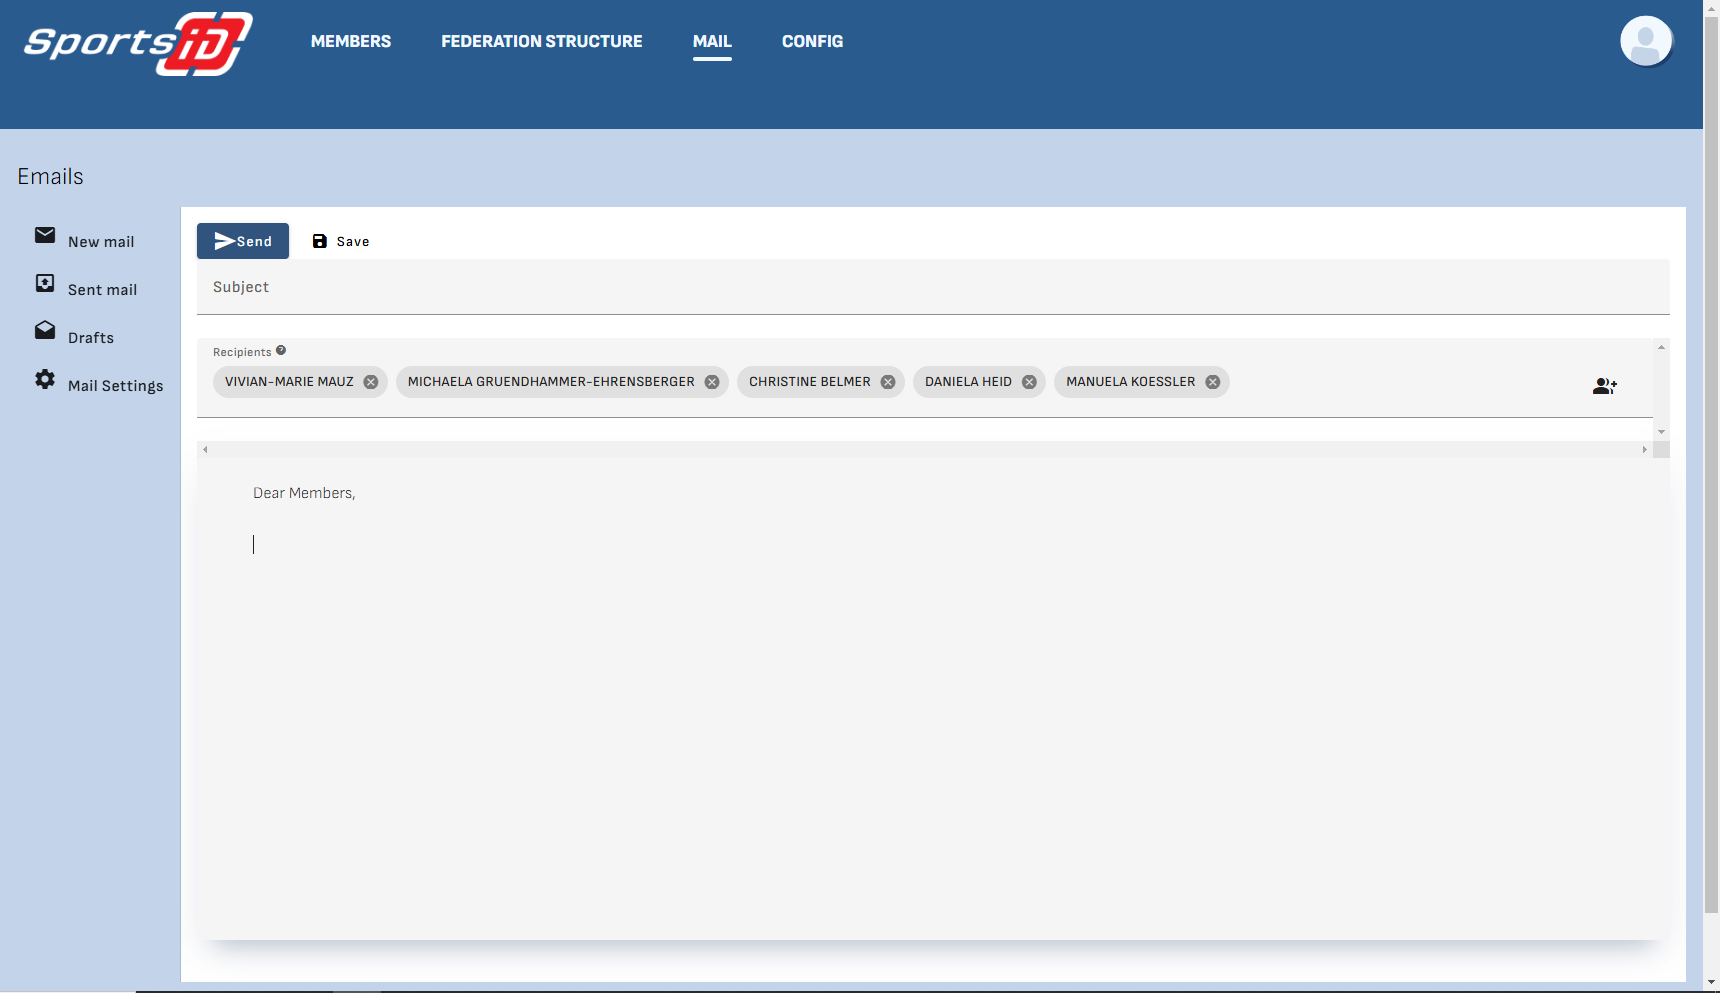Click the Mail Settings gear icon

pyautogui.click(x=45, y=379)
